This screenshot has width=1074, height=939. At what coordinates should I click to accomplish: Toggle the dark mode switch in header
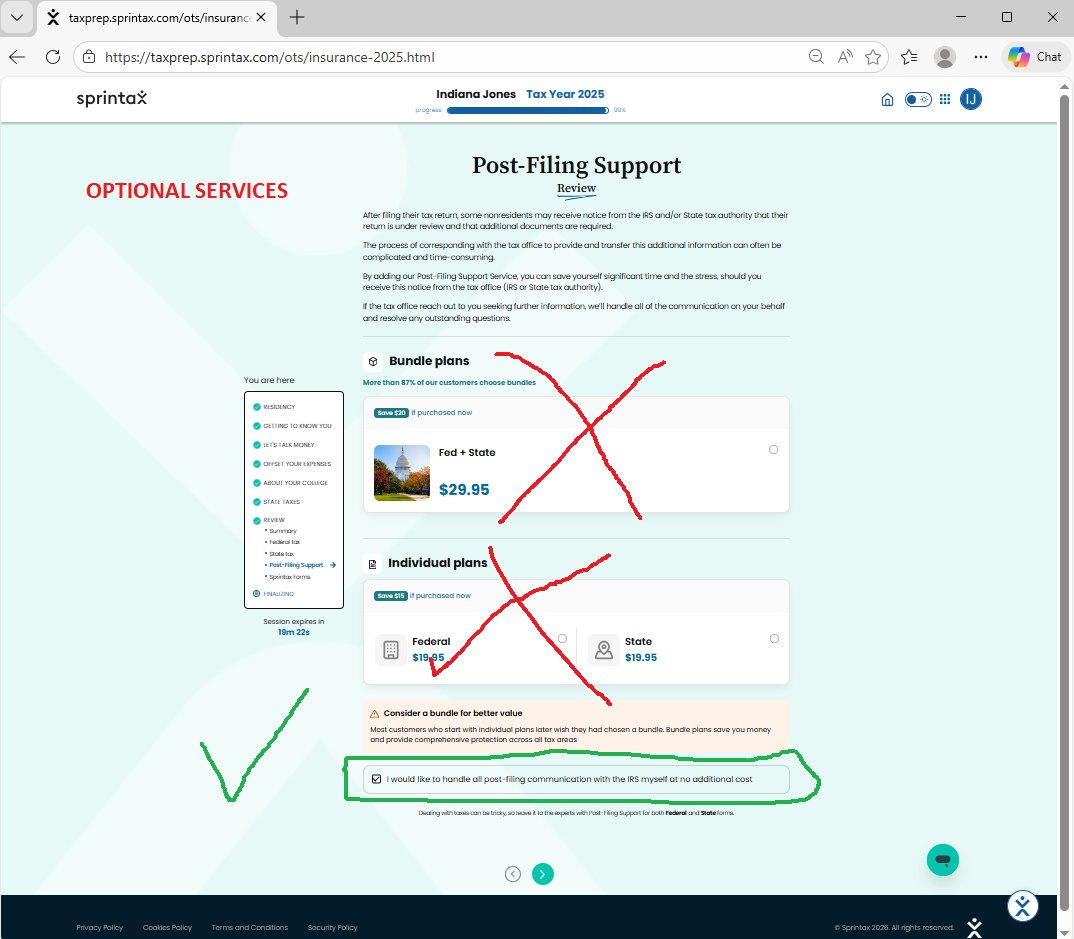(917, 99)
